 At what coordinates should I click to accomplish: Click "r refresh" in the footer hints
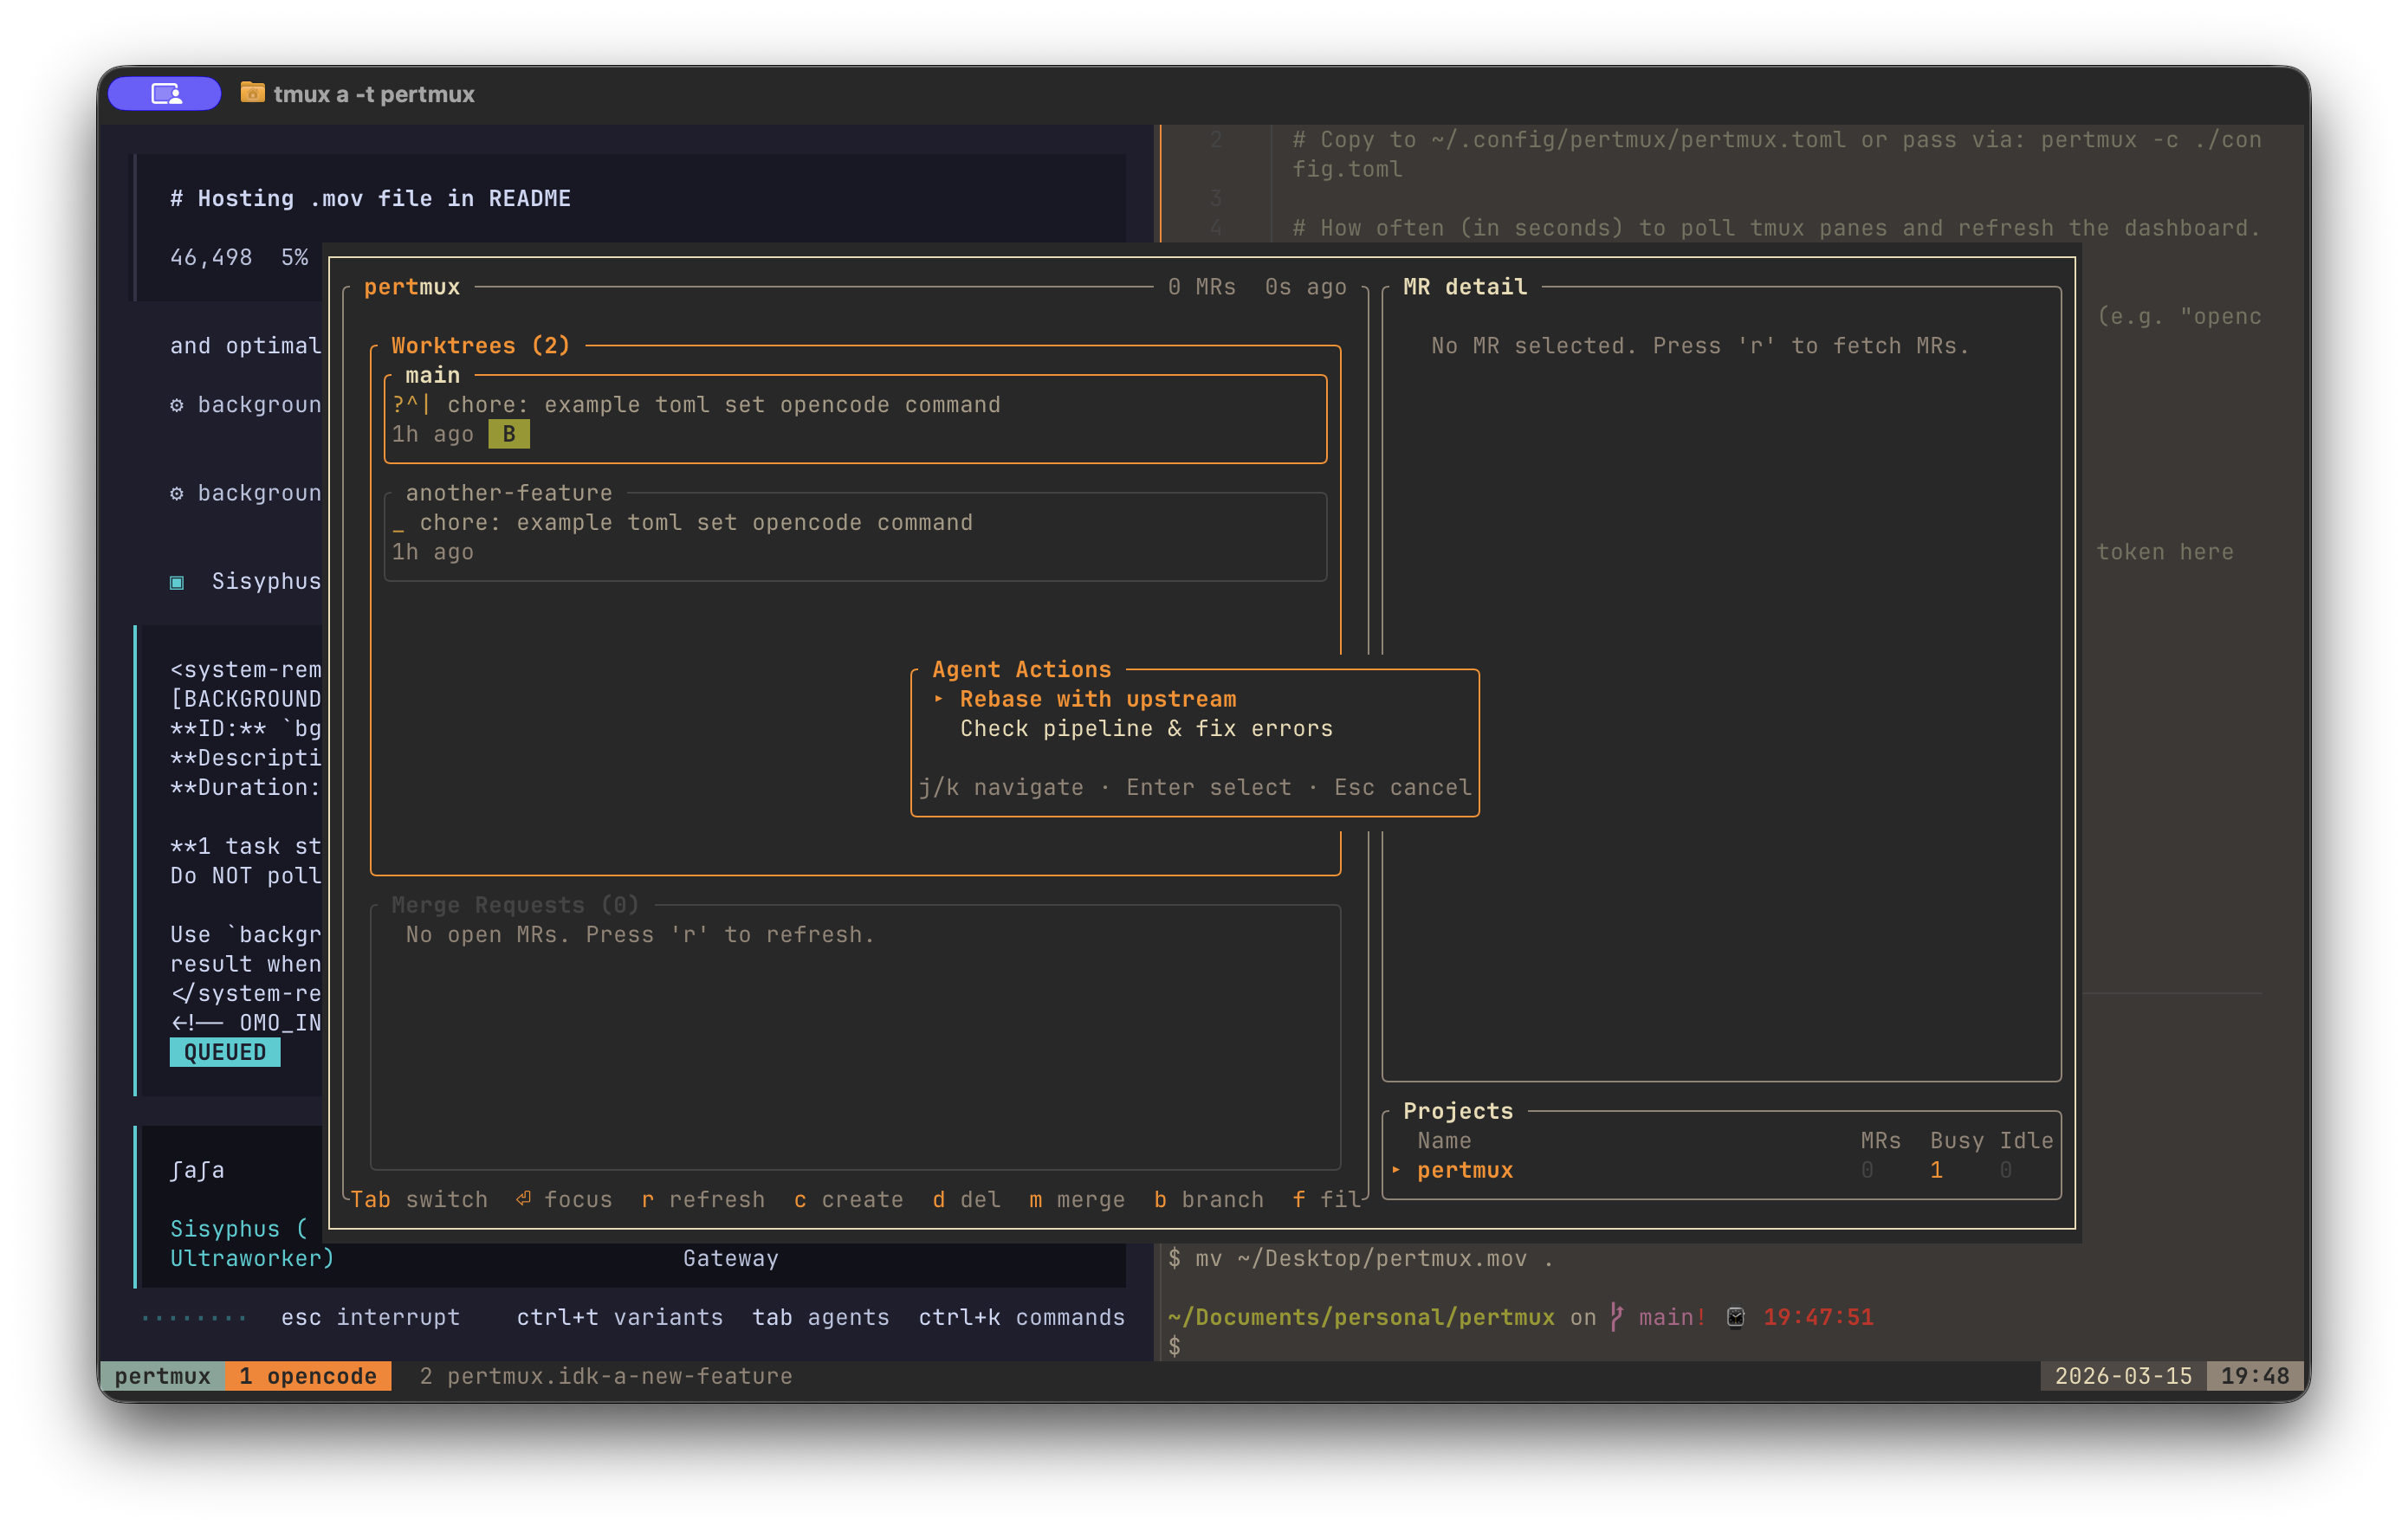point(703,1198)
